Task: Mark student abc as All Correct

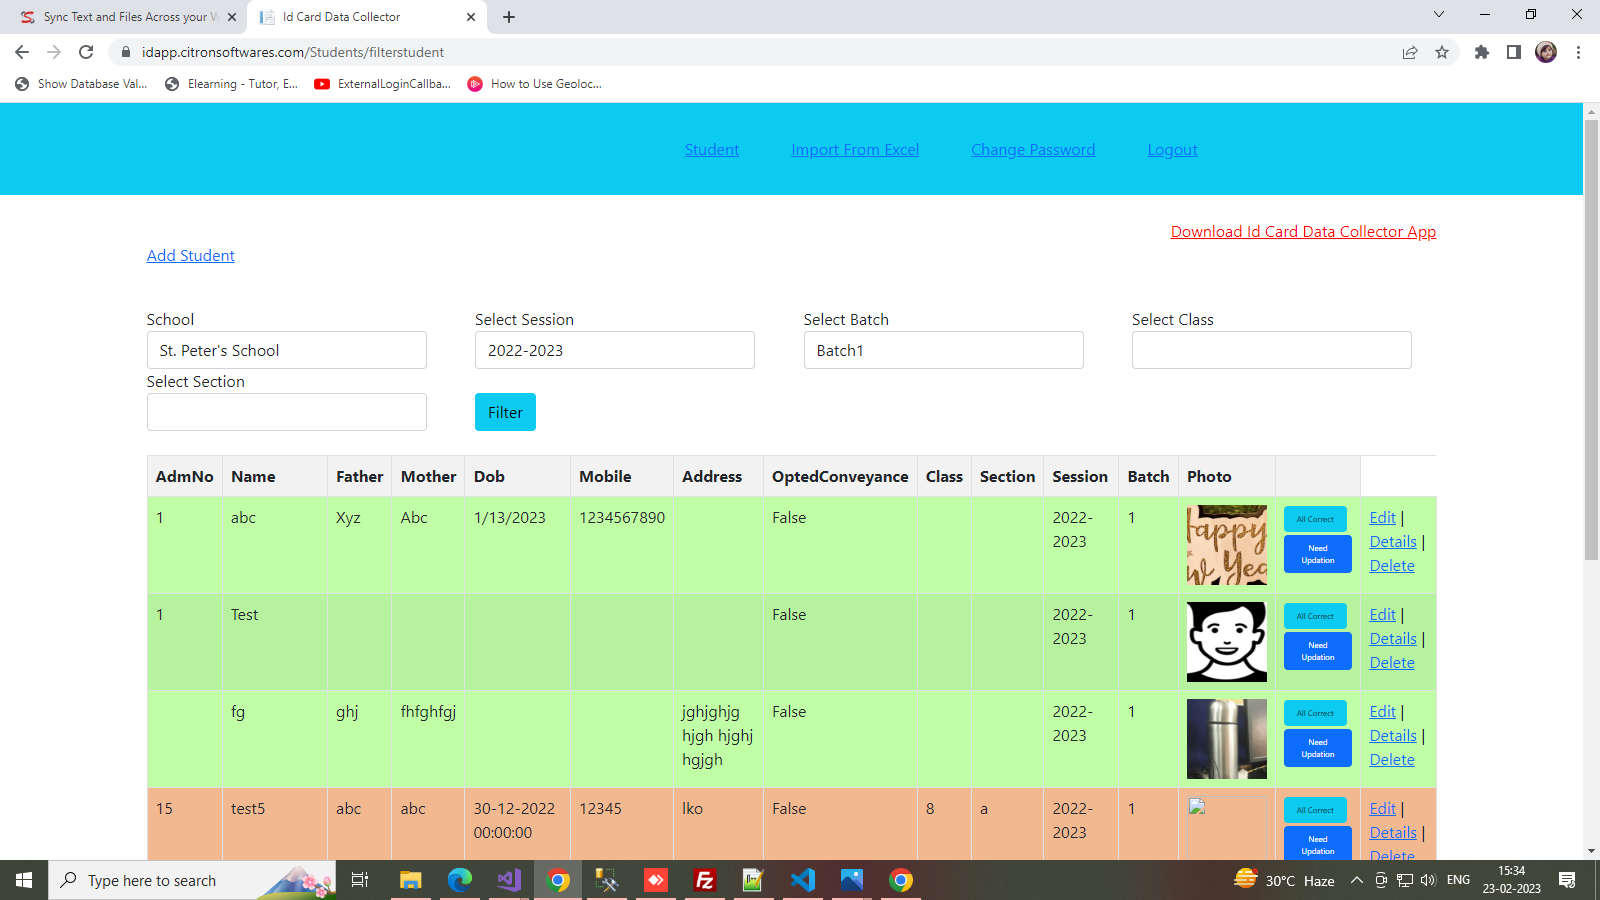Action: 1315,519
